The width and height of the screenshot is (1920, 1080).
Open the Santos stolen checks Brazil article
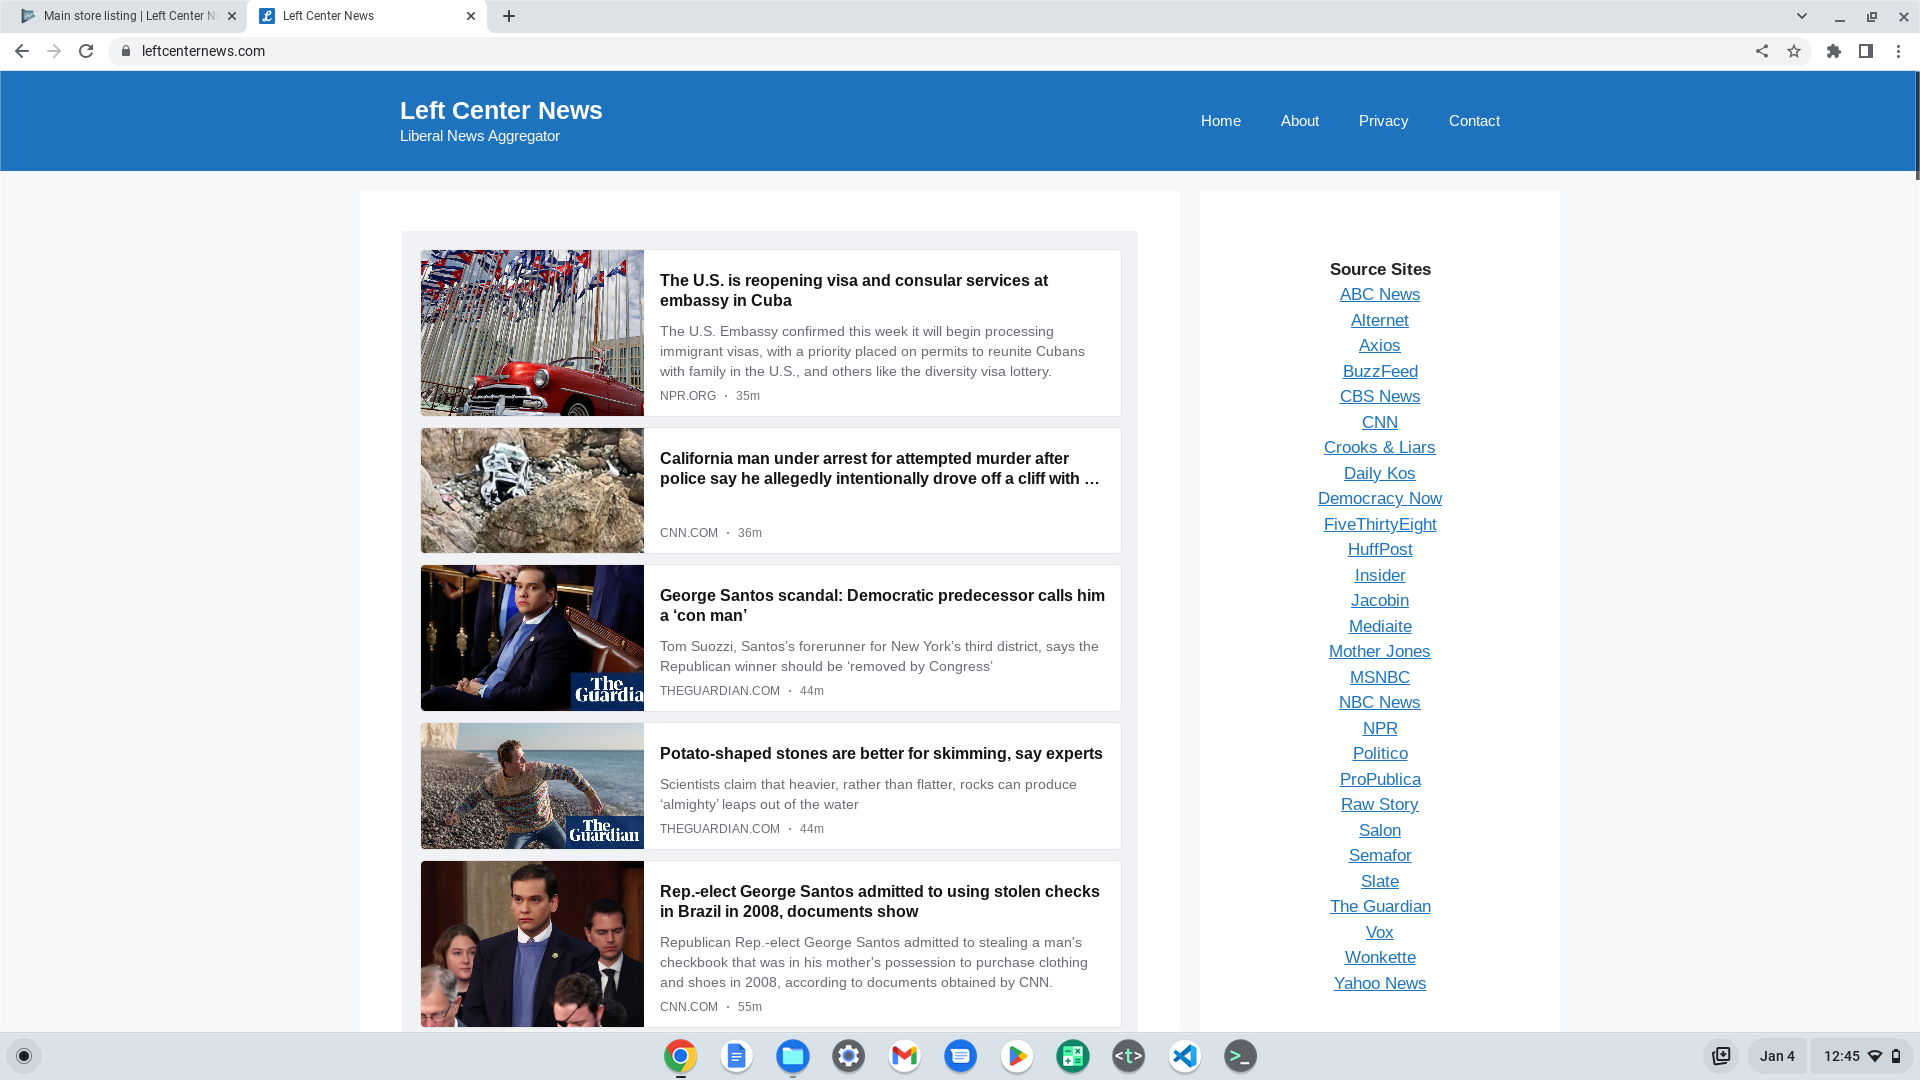(879, 901)
